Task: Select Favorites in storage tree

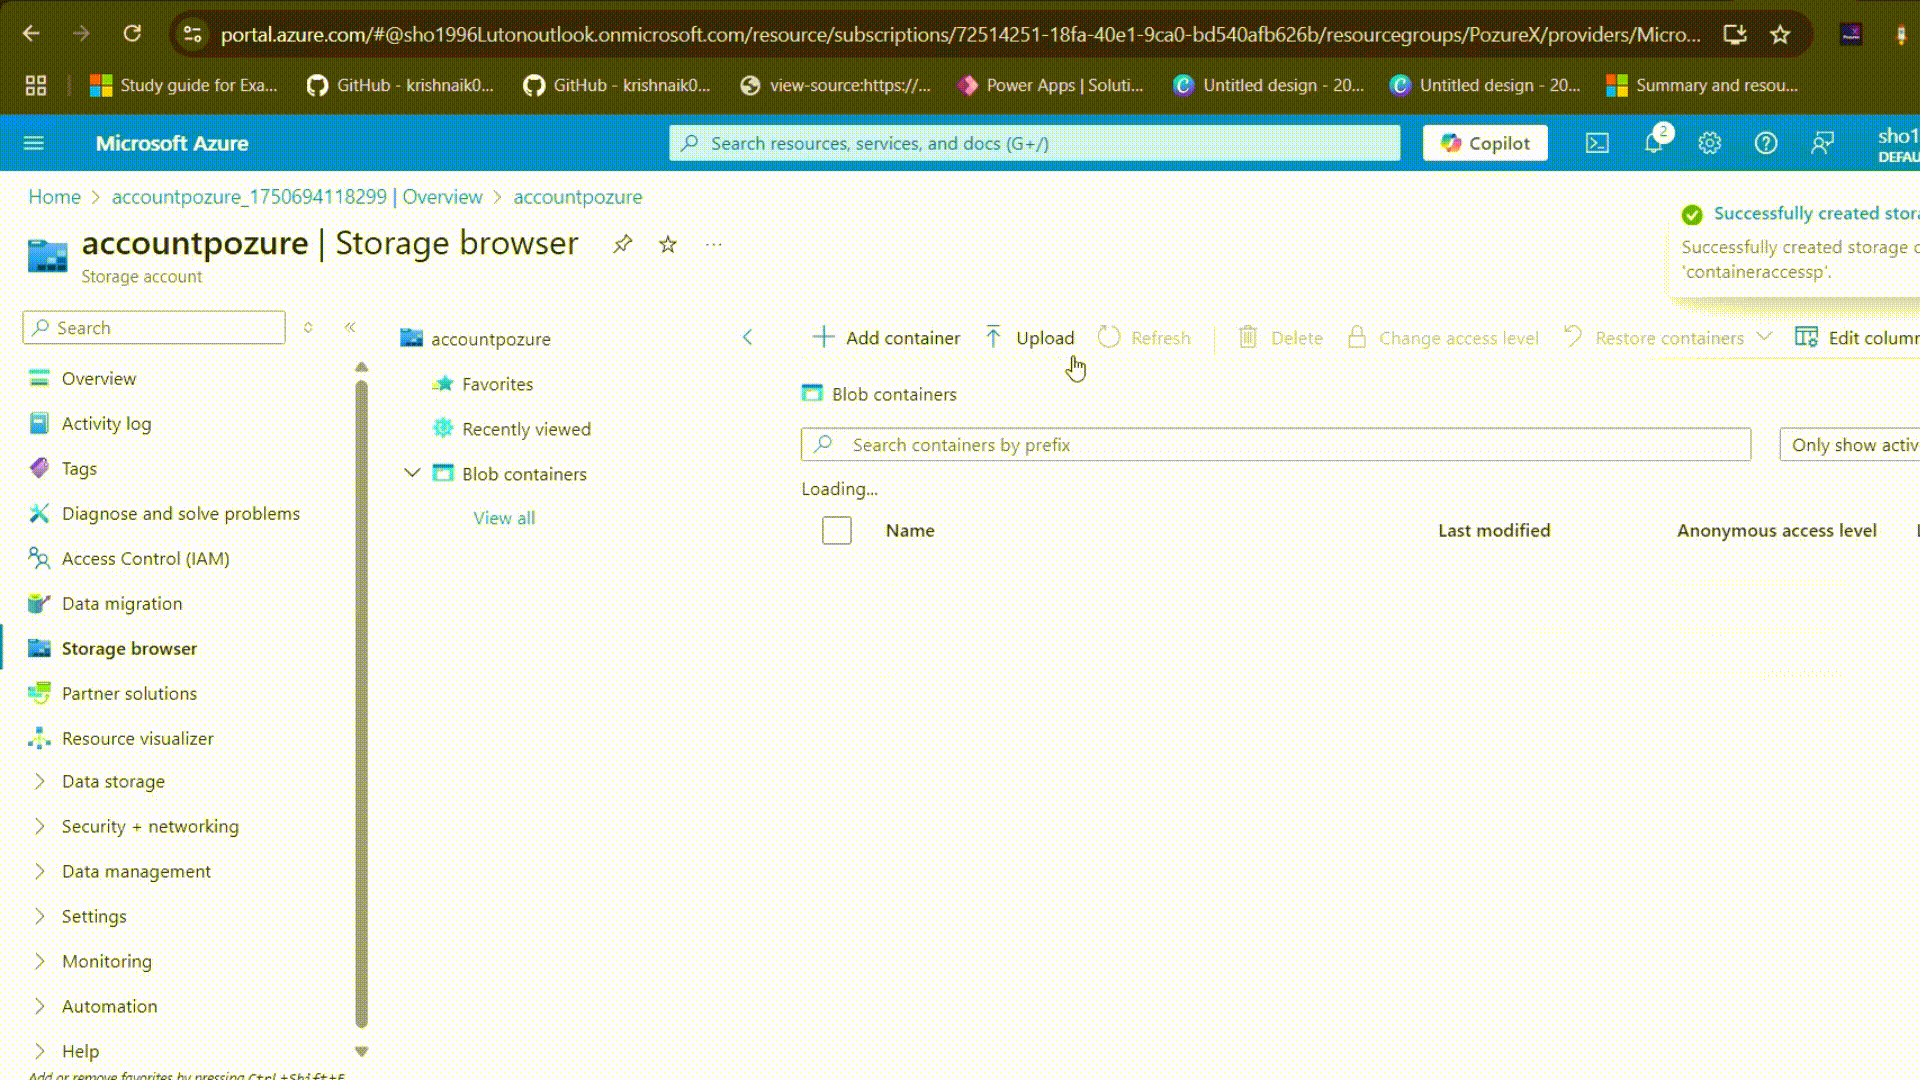Action: tap(497, 384)
